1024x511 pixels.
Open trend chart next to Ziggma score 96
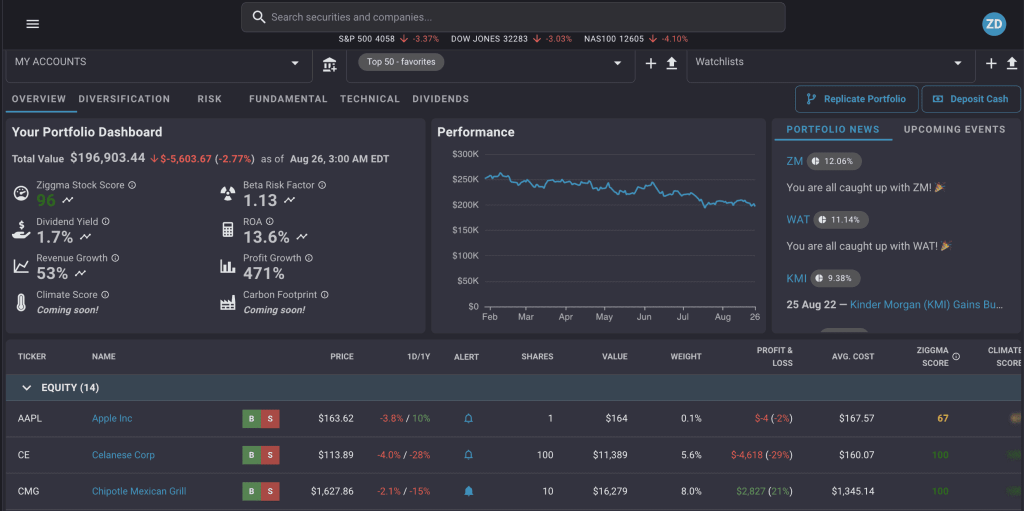pos(68,200)
